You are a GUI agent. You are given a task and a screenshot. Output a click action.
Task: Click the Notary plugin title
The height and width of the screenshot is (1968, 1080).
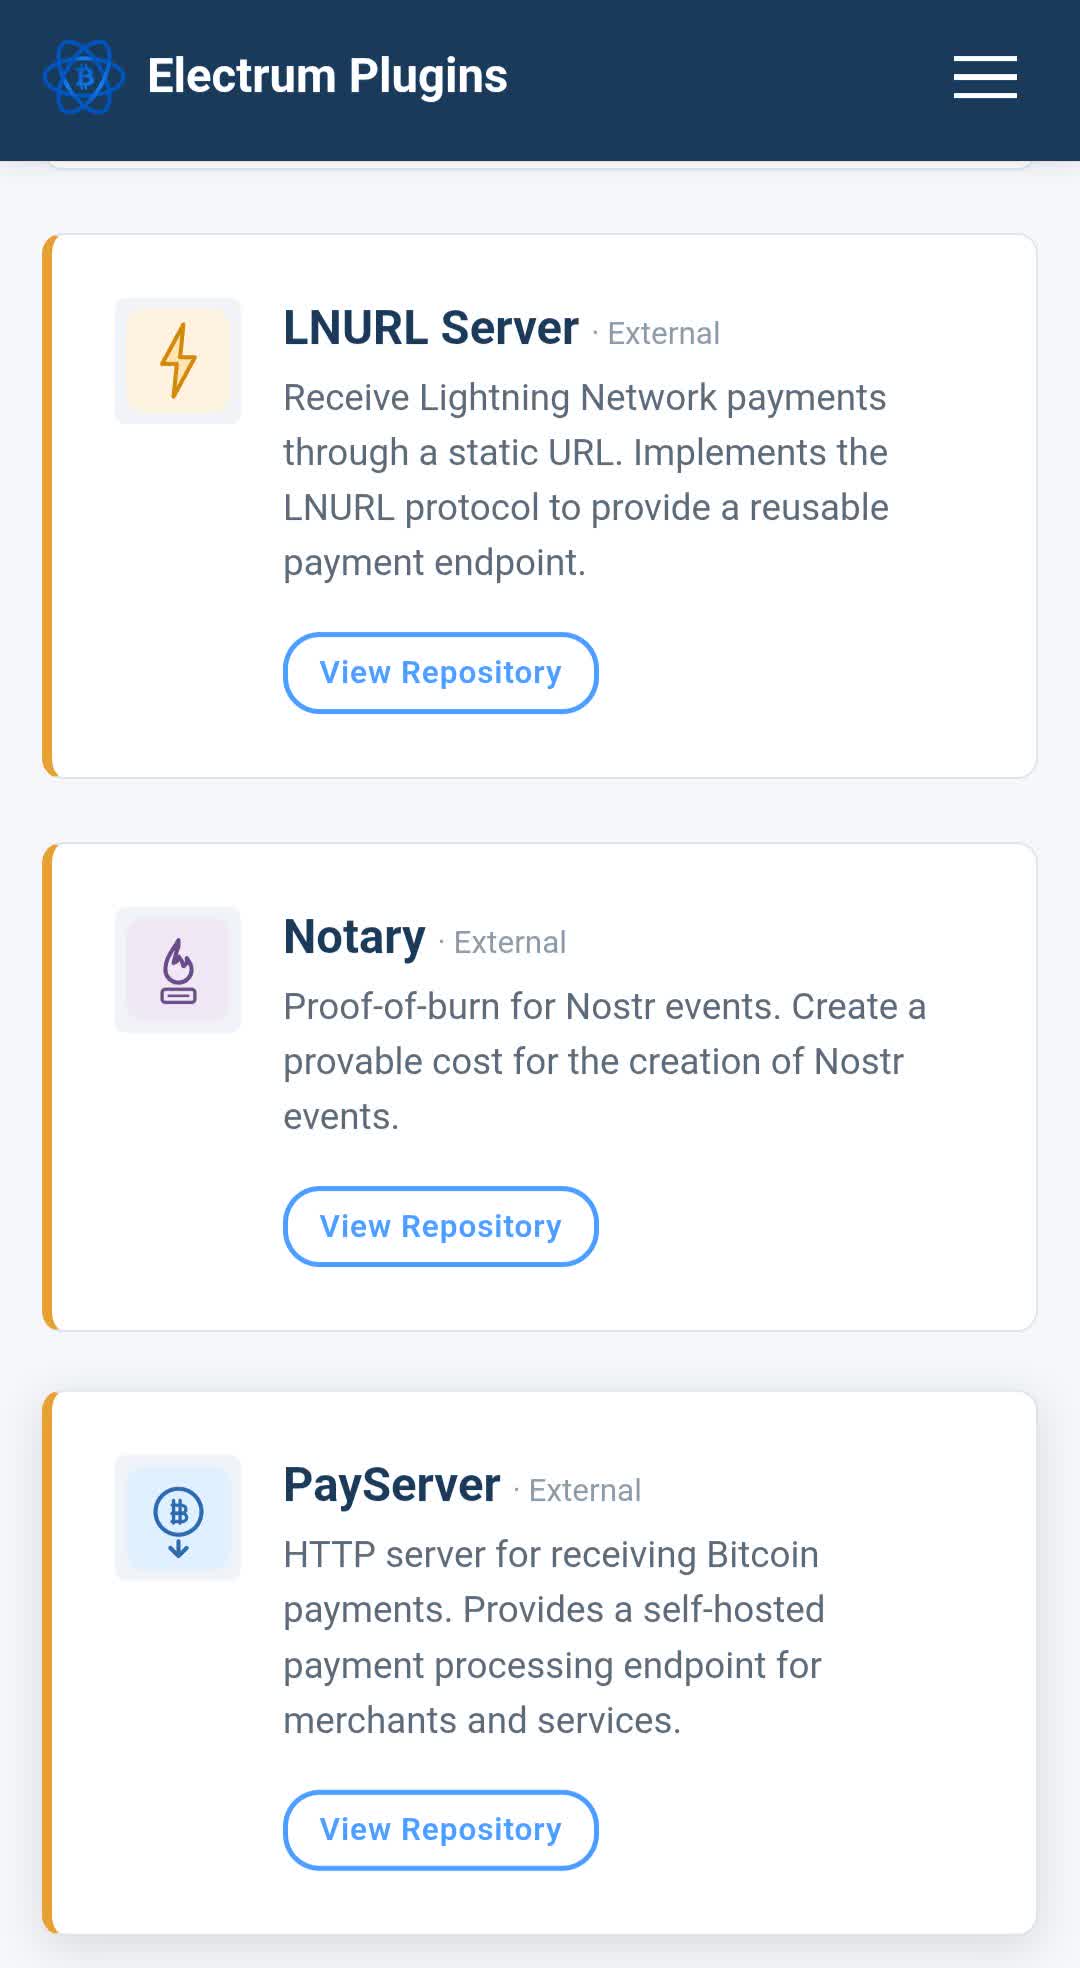pos(354,938)
